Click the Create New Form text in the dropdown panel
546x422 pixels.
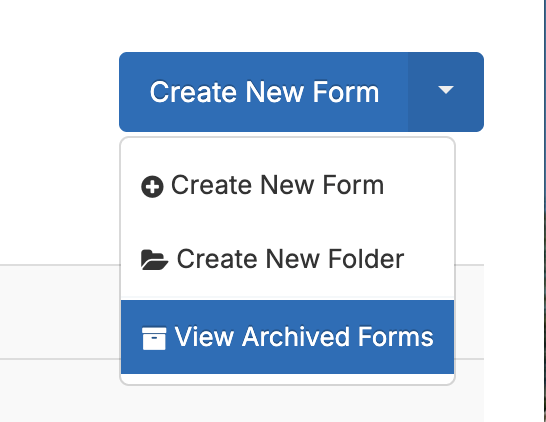(x=278, y=185)
